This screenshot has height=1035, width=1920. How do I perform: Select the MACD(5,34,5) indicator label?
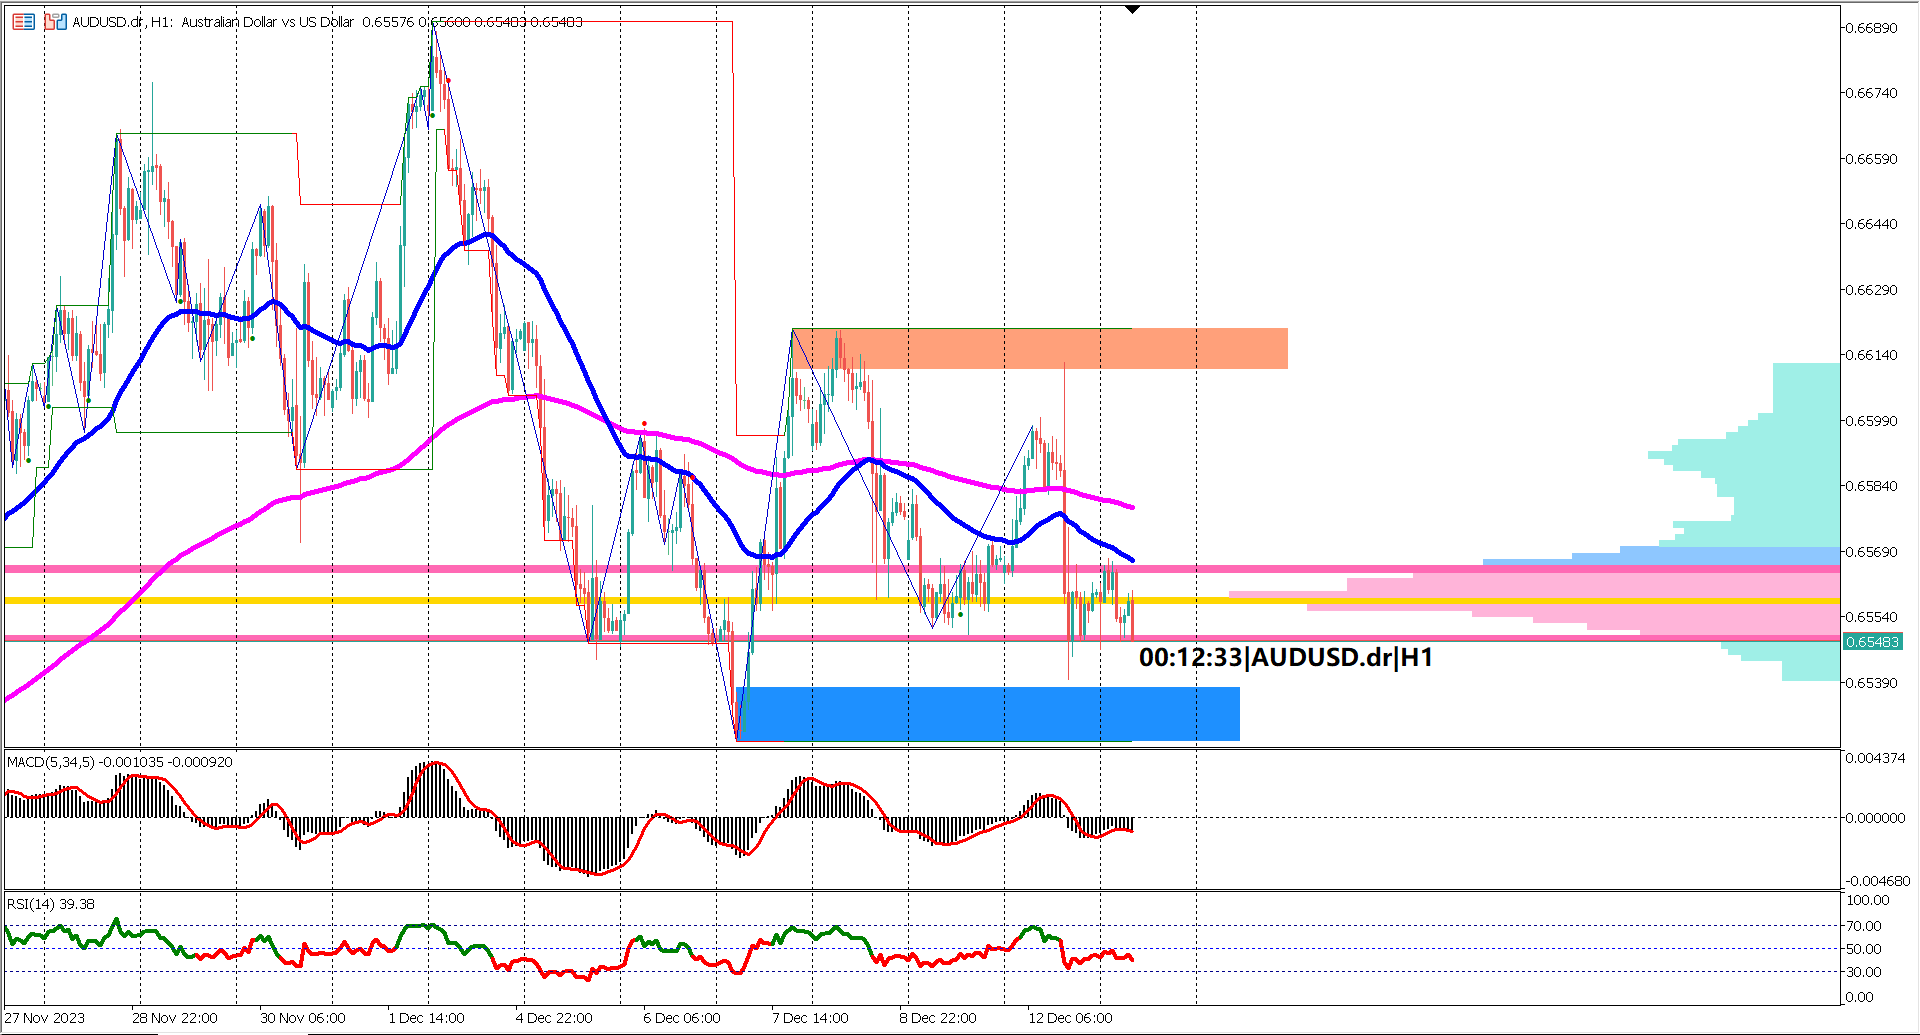[119, 762]
